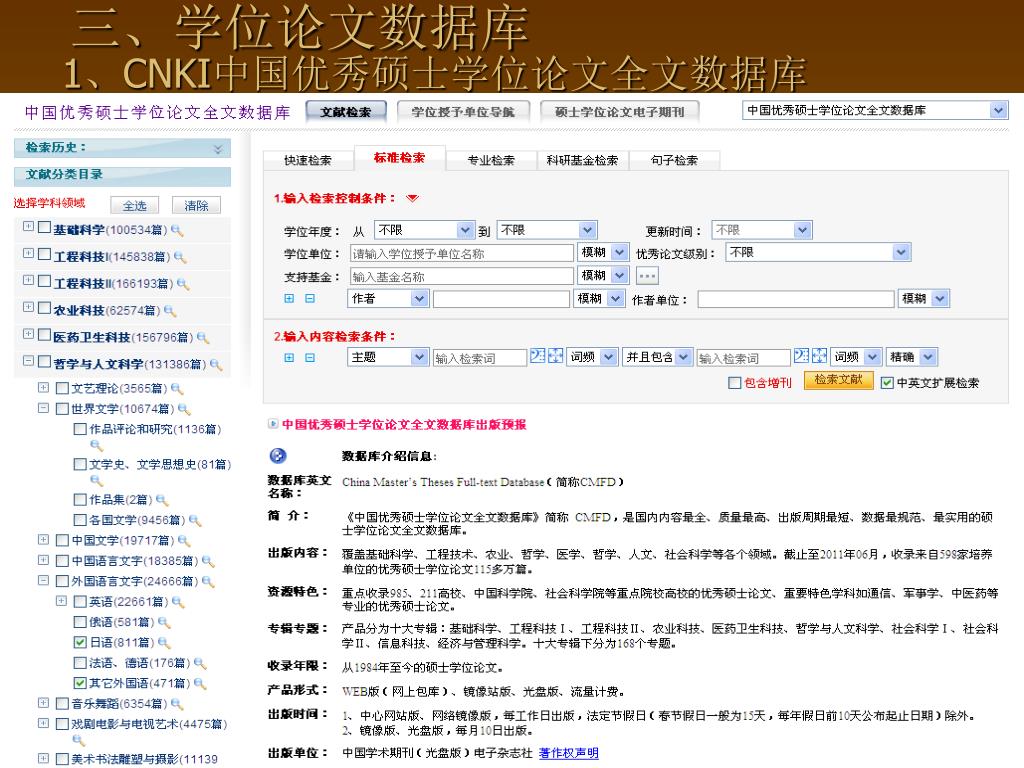The width and height of the screenshot is (1024, 768).
Task: Open the 学位授予单位导航 tab
Action: coord(463,112)
